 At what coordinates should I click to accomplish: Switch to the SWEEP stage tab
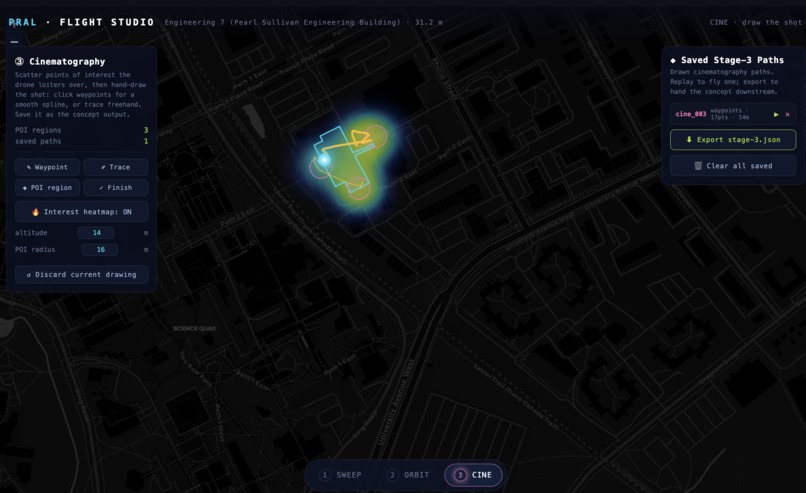340,475
